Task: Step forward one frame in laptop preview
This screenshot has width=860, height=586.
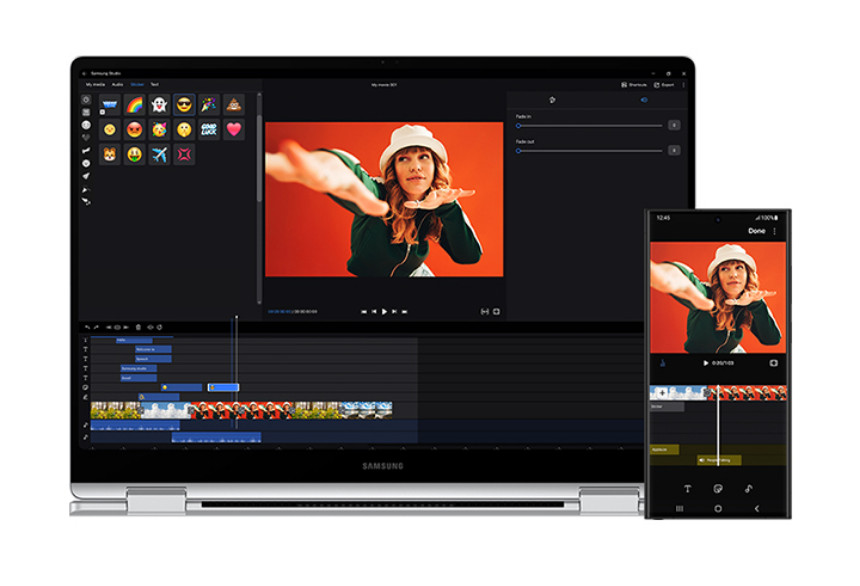Action: [394, 312]
